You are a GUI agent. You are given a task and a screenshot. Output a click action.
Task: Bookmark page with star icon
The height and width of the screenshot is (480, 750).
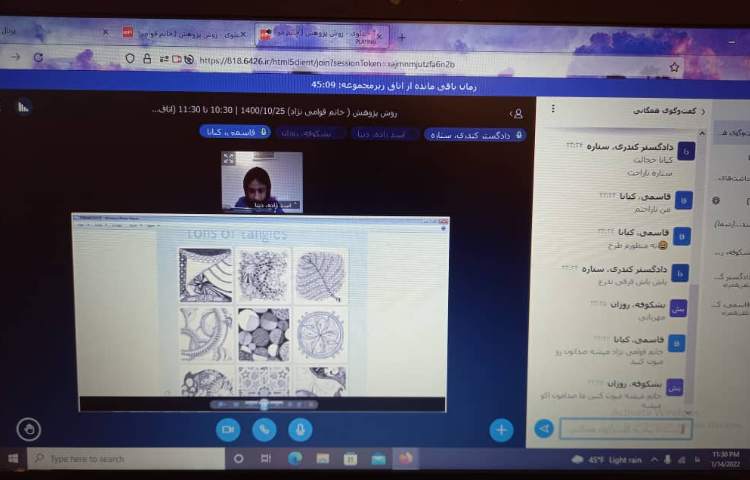click(x=674, y=67)
